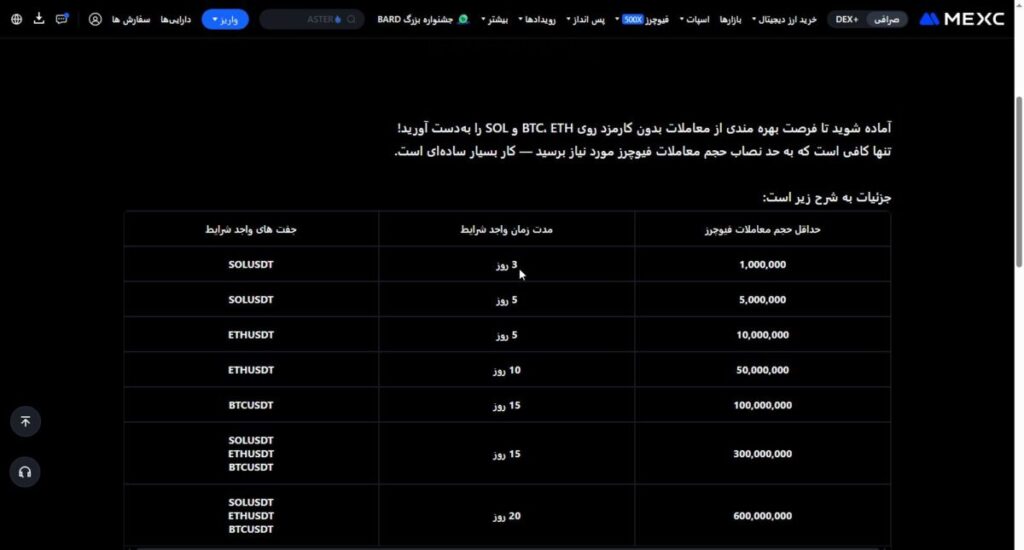
Task: Click the BARD festival icon
Action: pyautogui.click(x=462, y=19)
